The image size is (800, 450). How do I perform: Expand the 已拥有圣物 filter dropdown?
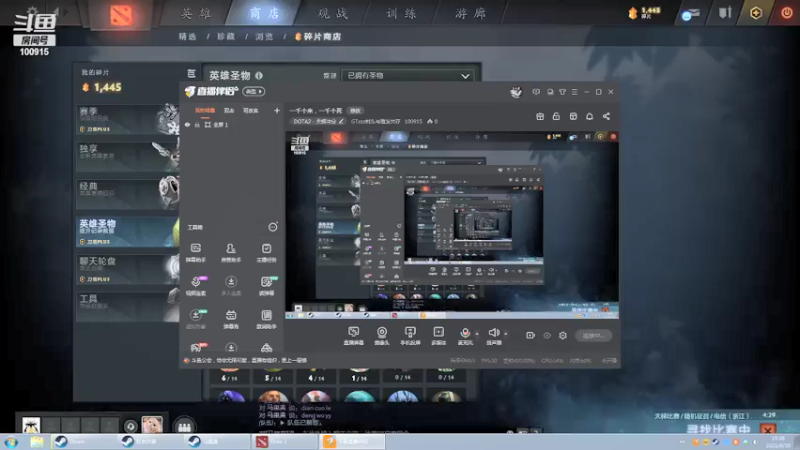(x=407, y=76)
